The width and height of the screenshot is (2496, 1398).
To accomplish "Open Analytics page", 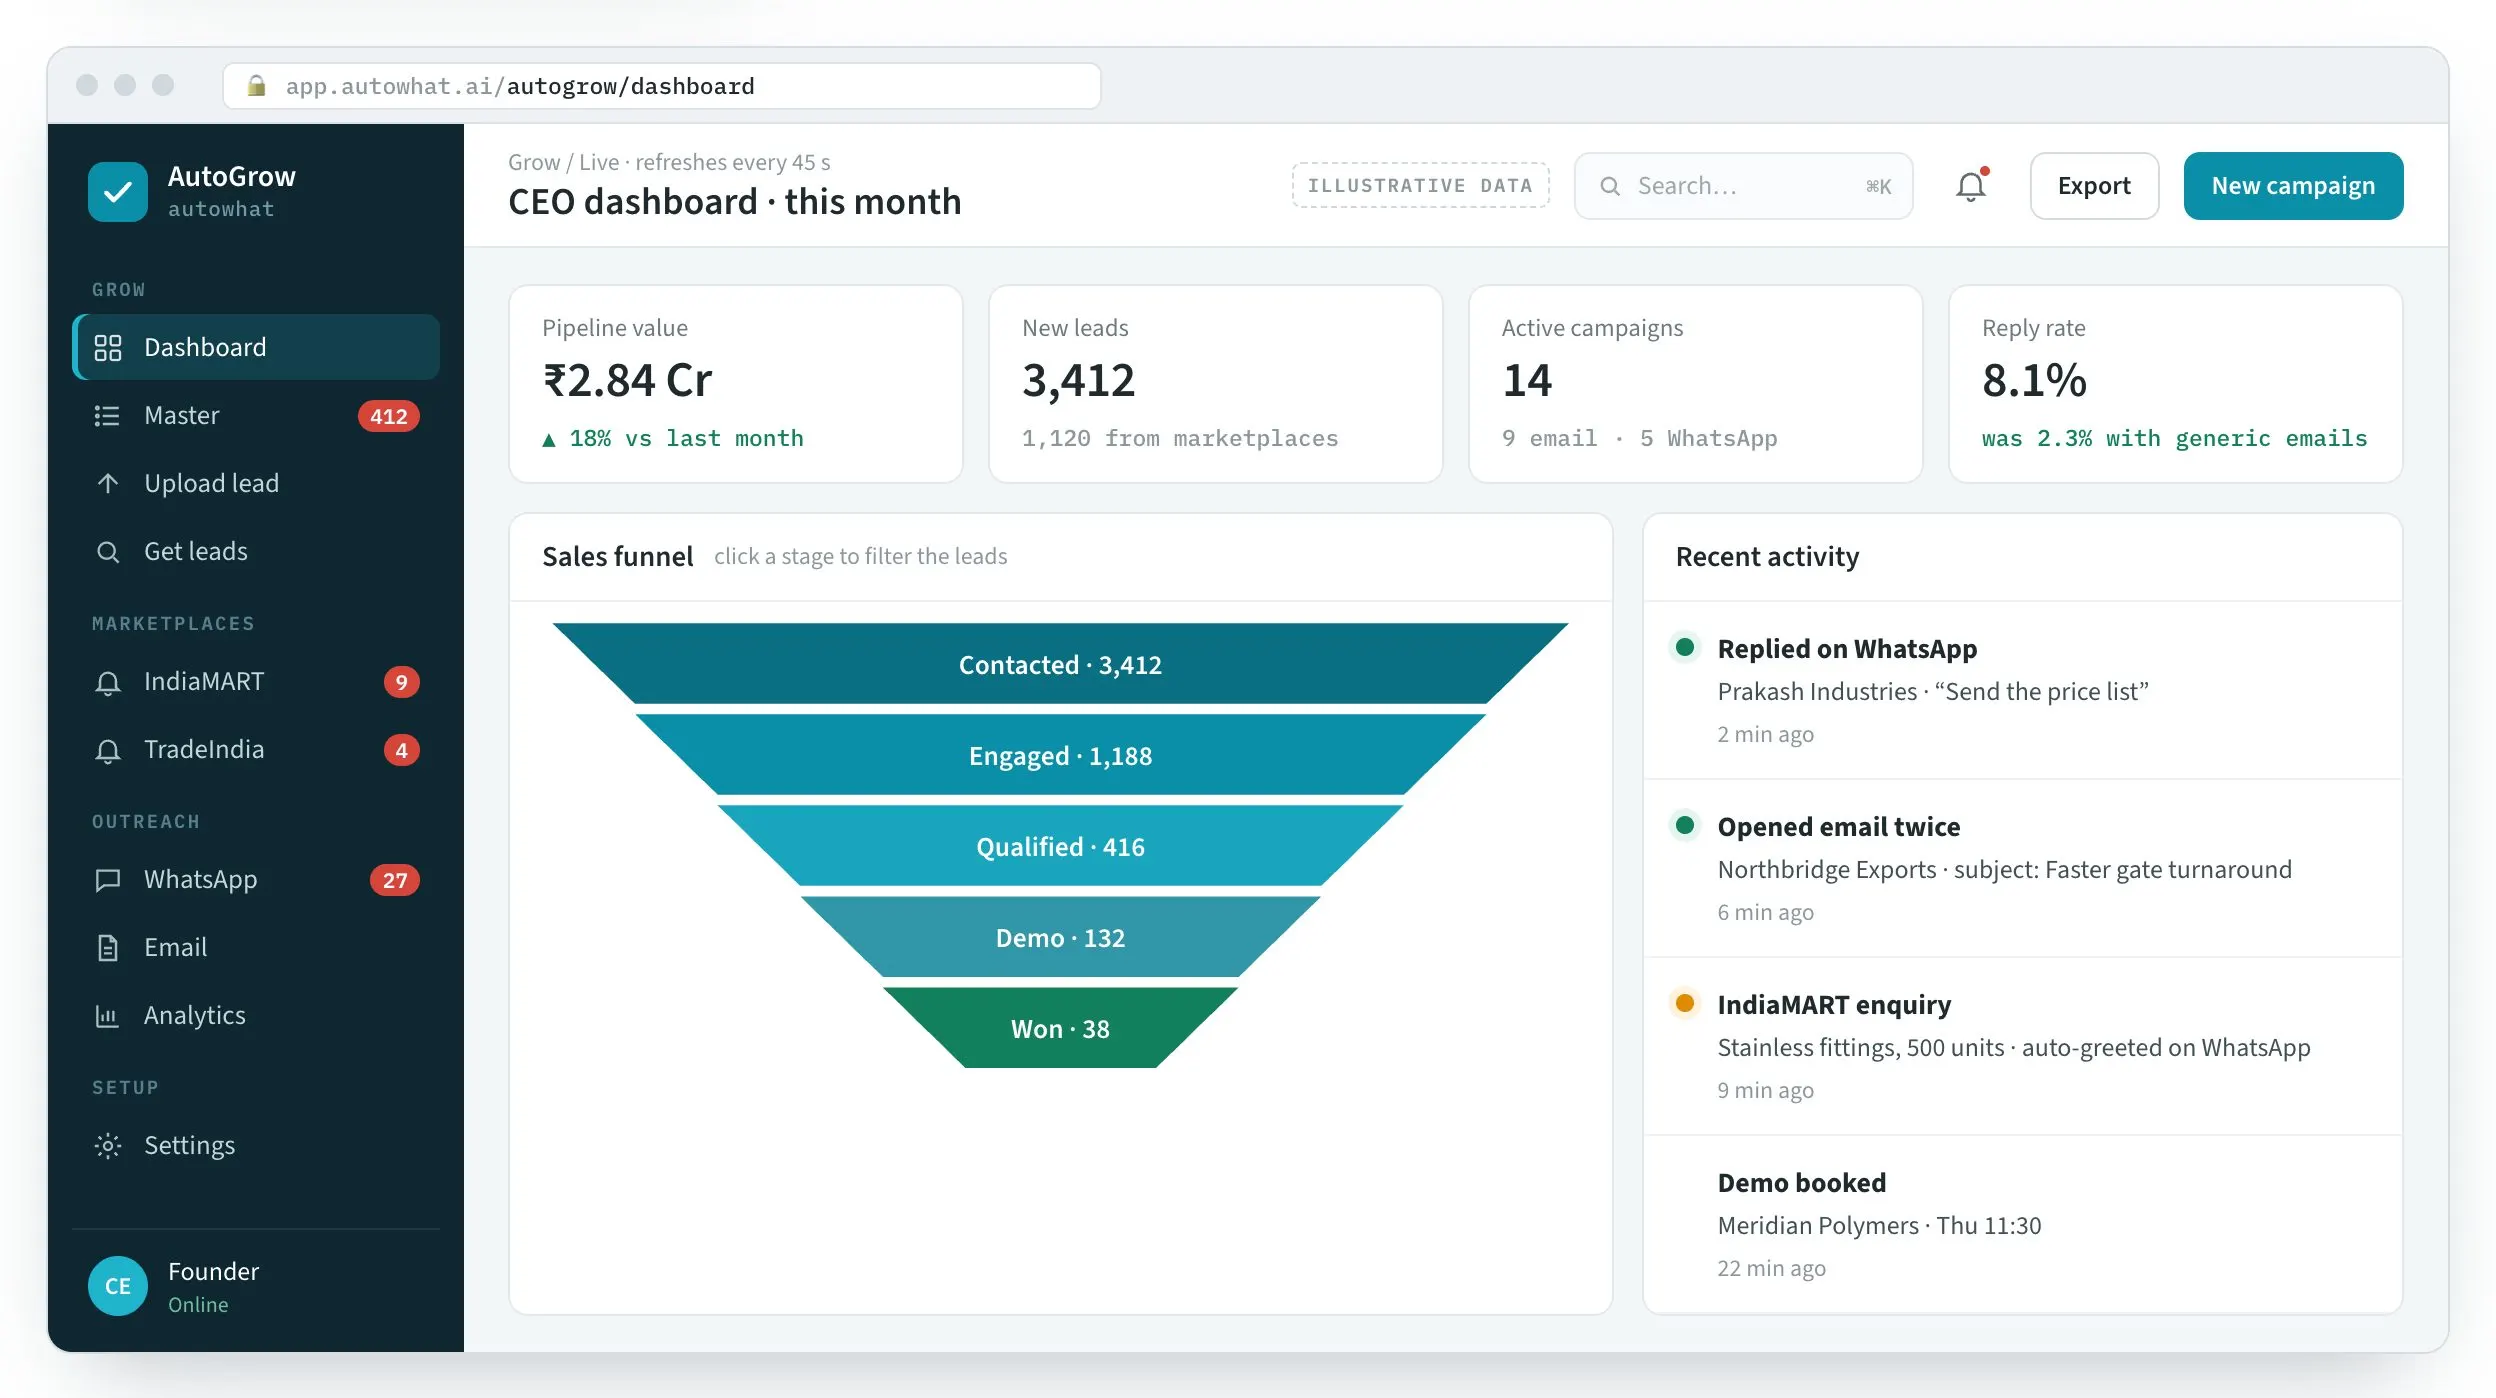I will 256,1016.
